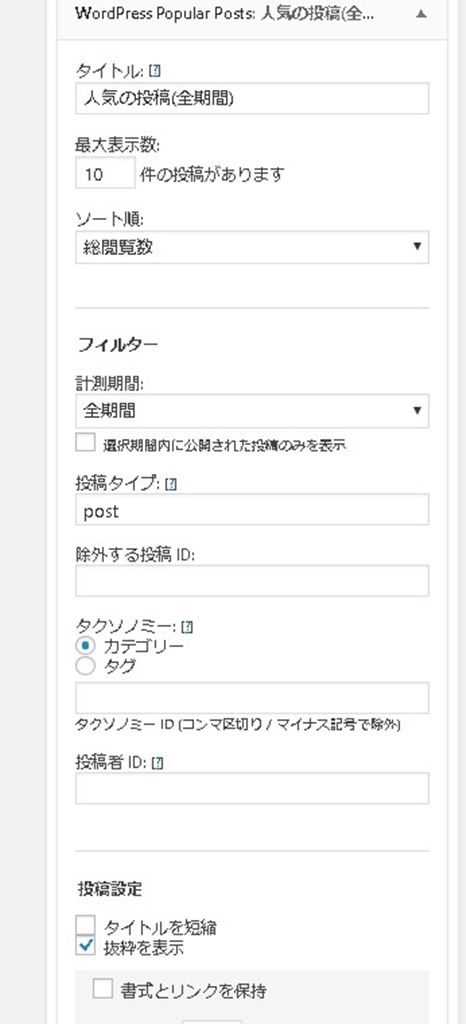Click help icon next to タイトル label
The width and height of the screenshot is (466, 1024).
[154, 71]
